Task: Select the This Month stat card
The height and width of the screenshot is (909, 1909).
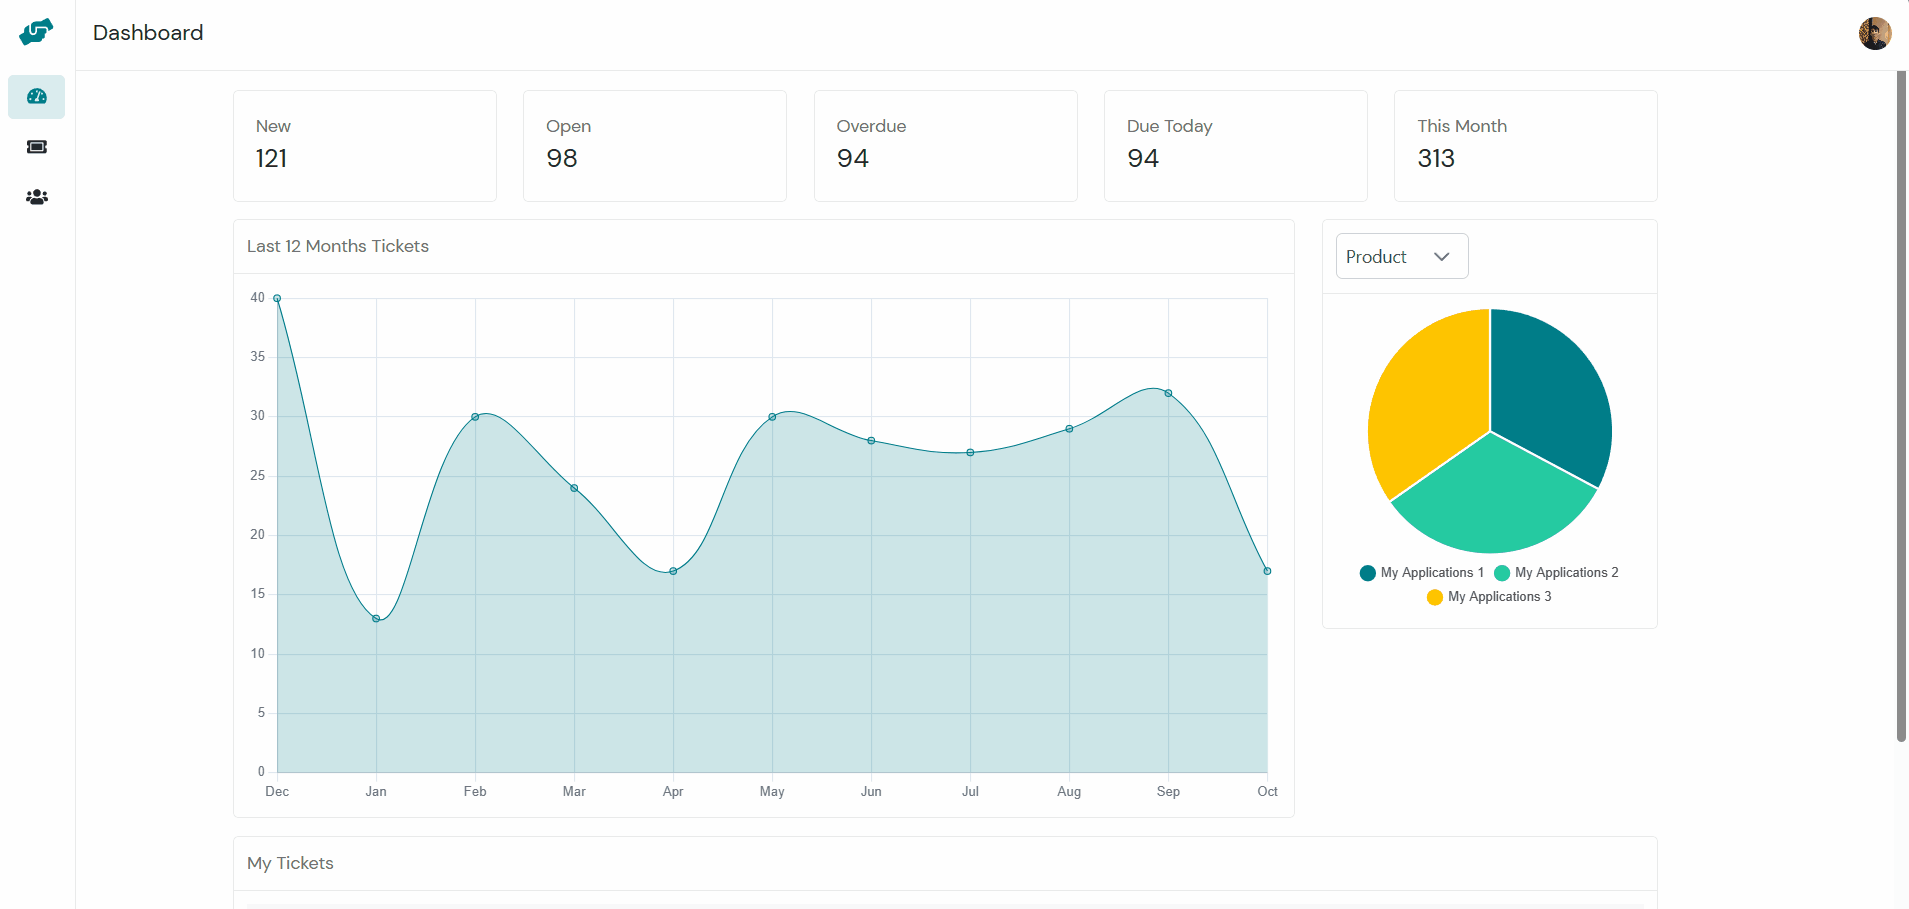Action: [1525, 146]
